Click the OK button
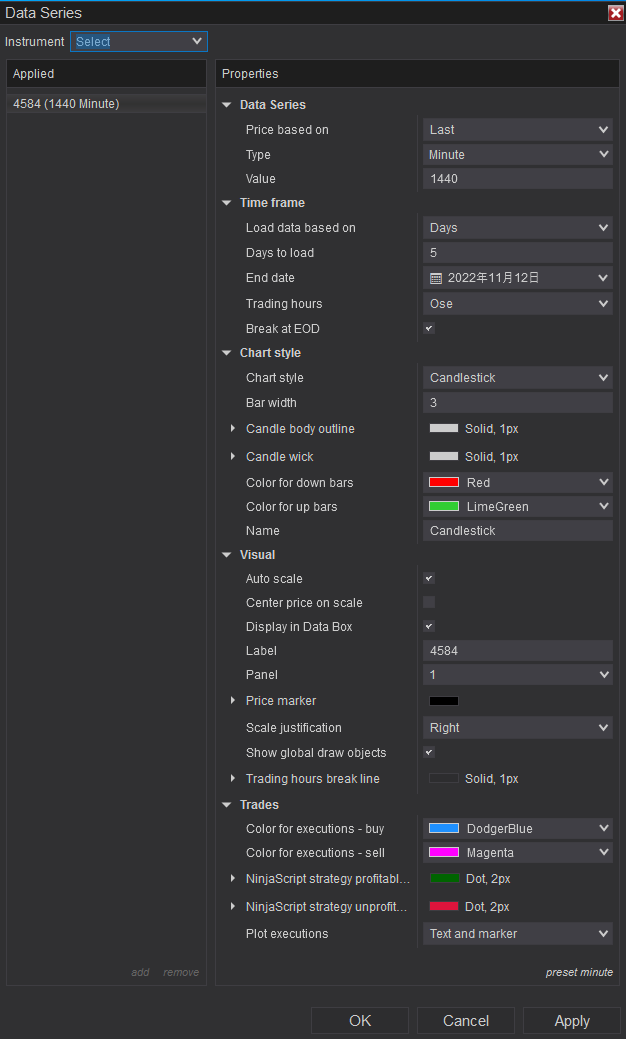Viewport: 626px width, 1039px height. click(x=360, y=1020)
